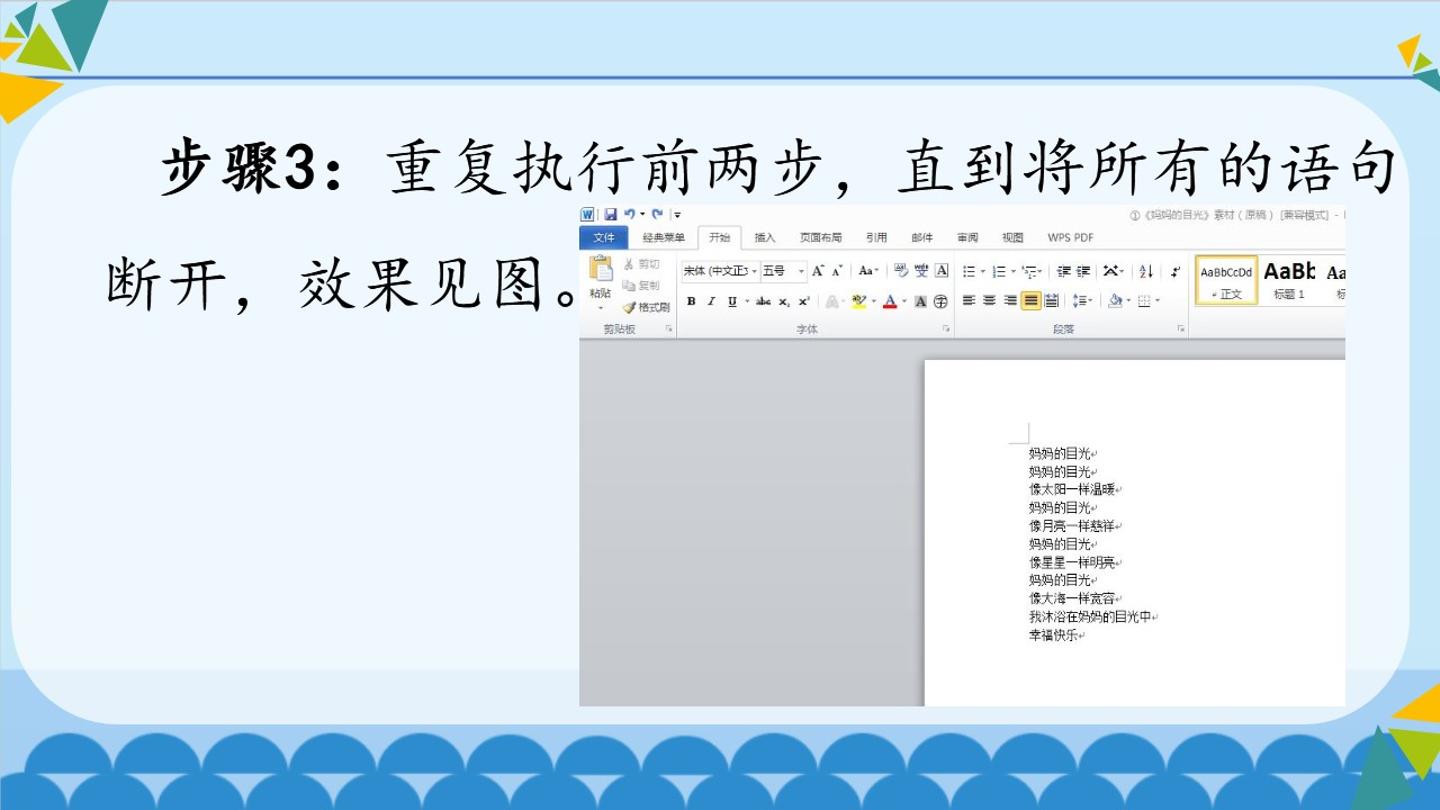Image resolution: width=1440 pixels, height=810 pixels.
Task: Switch to the 插入 (Insert) tab
Action: pos(765,238)
